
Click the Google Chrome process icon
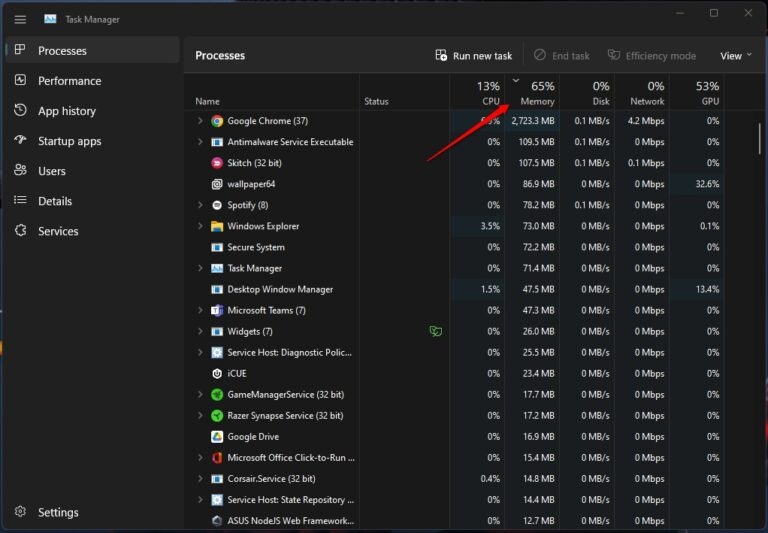pos(217,121)
